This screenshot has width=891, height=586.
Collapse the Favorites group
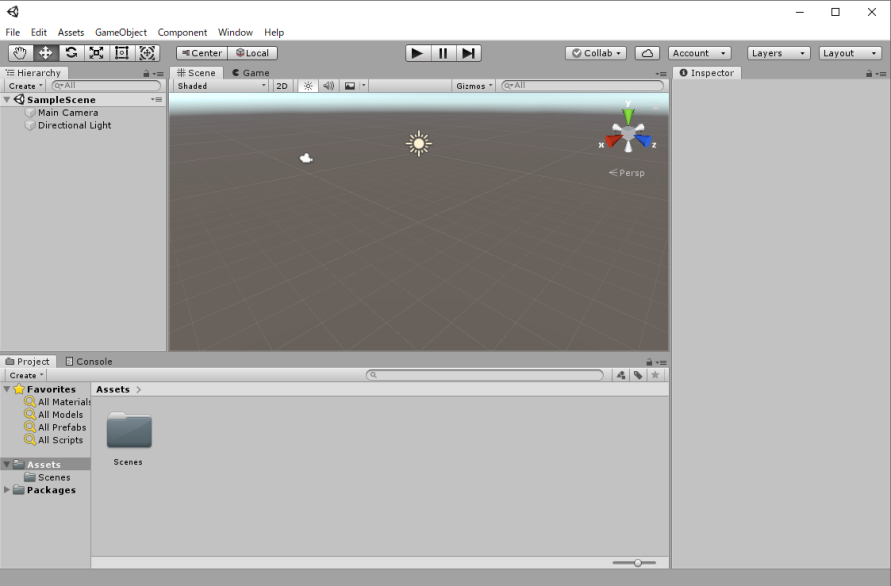[x=7, y=389]
